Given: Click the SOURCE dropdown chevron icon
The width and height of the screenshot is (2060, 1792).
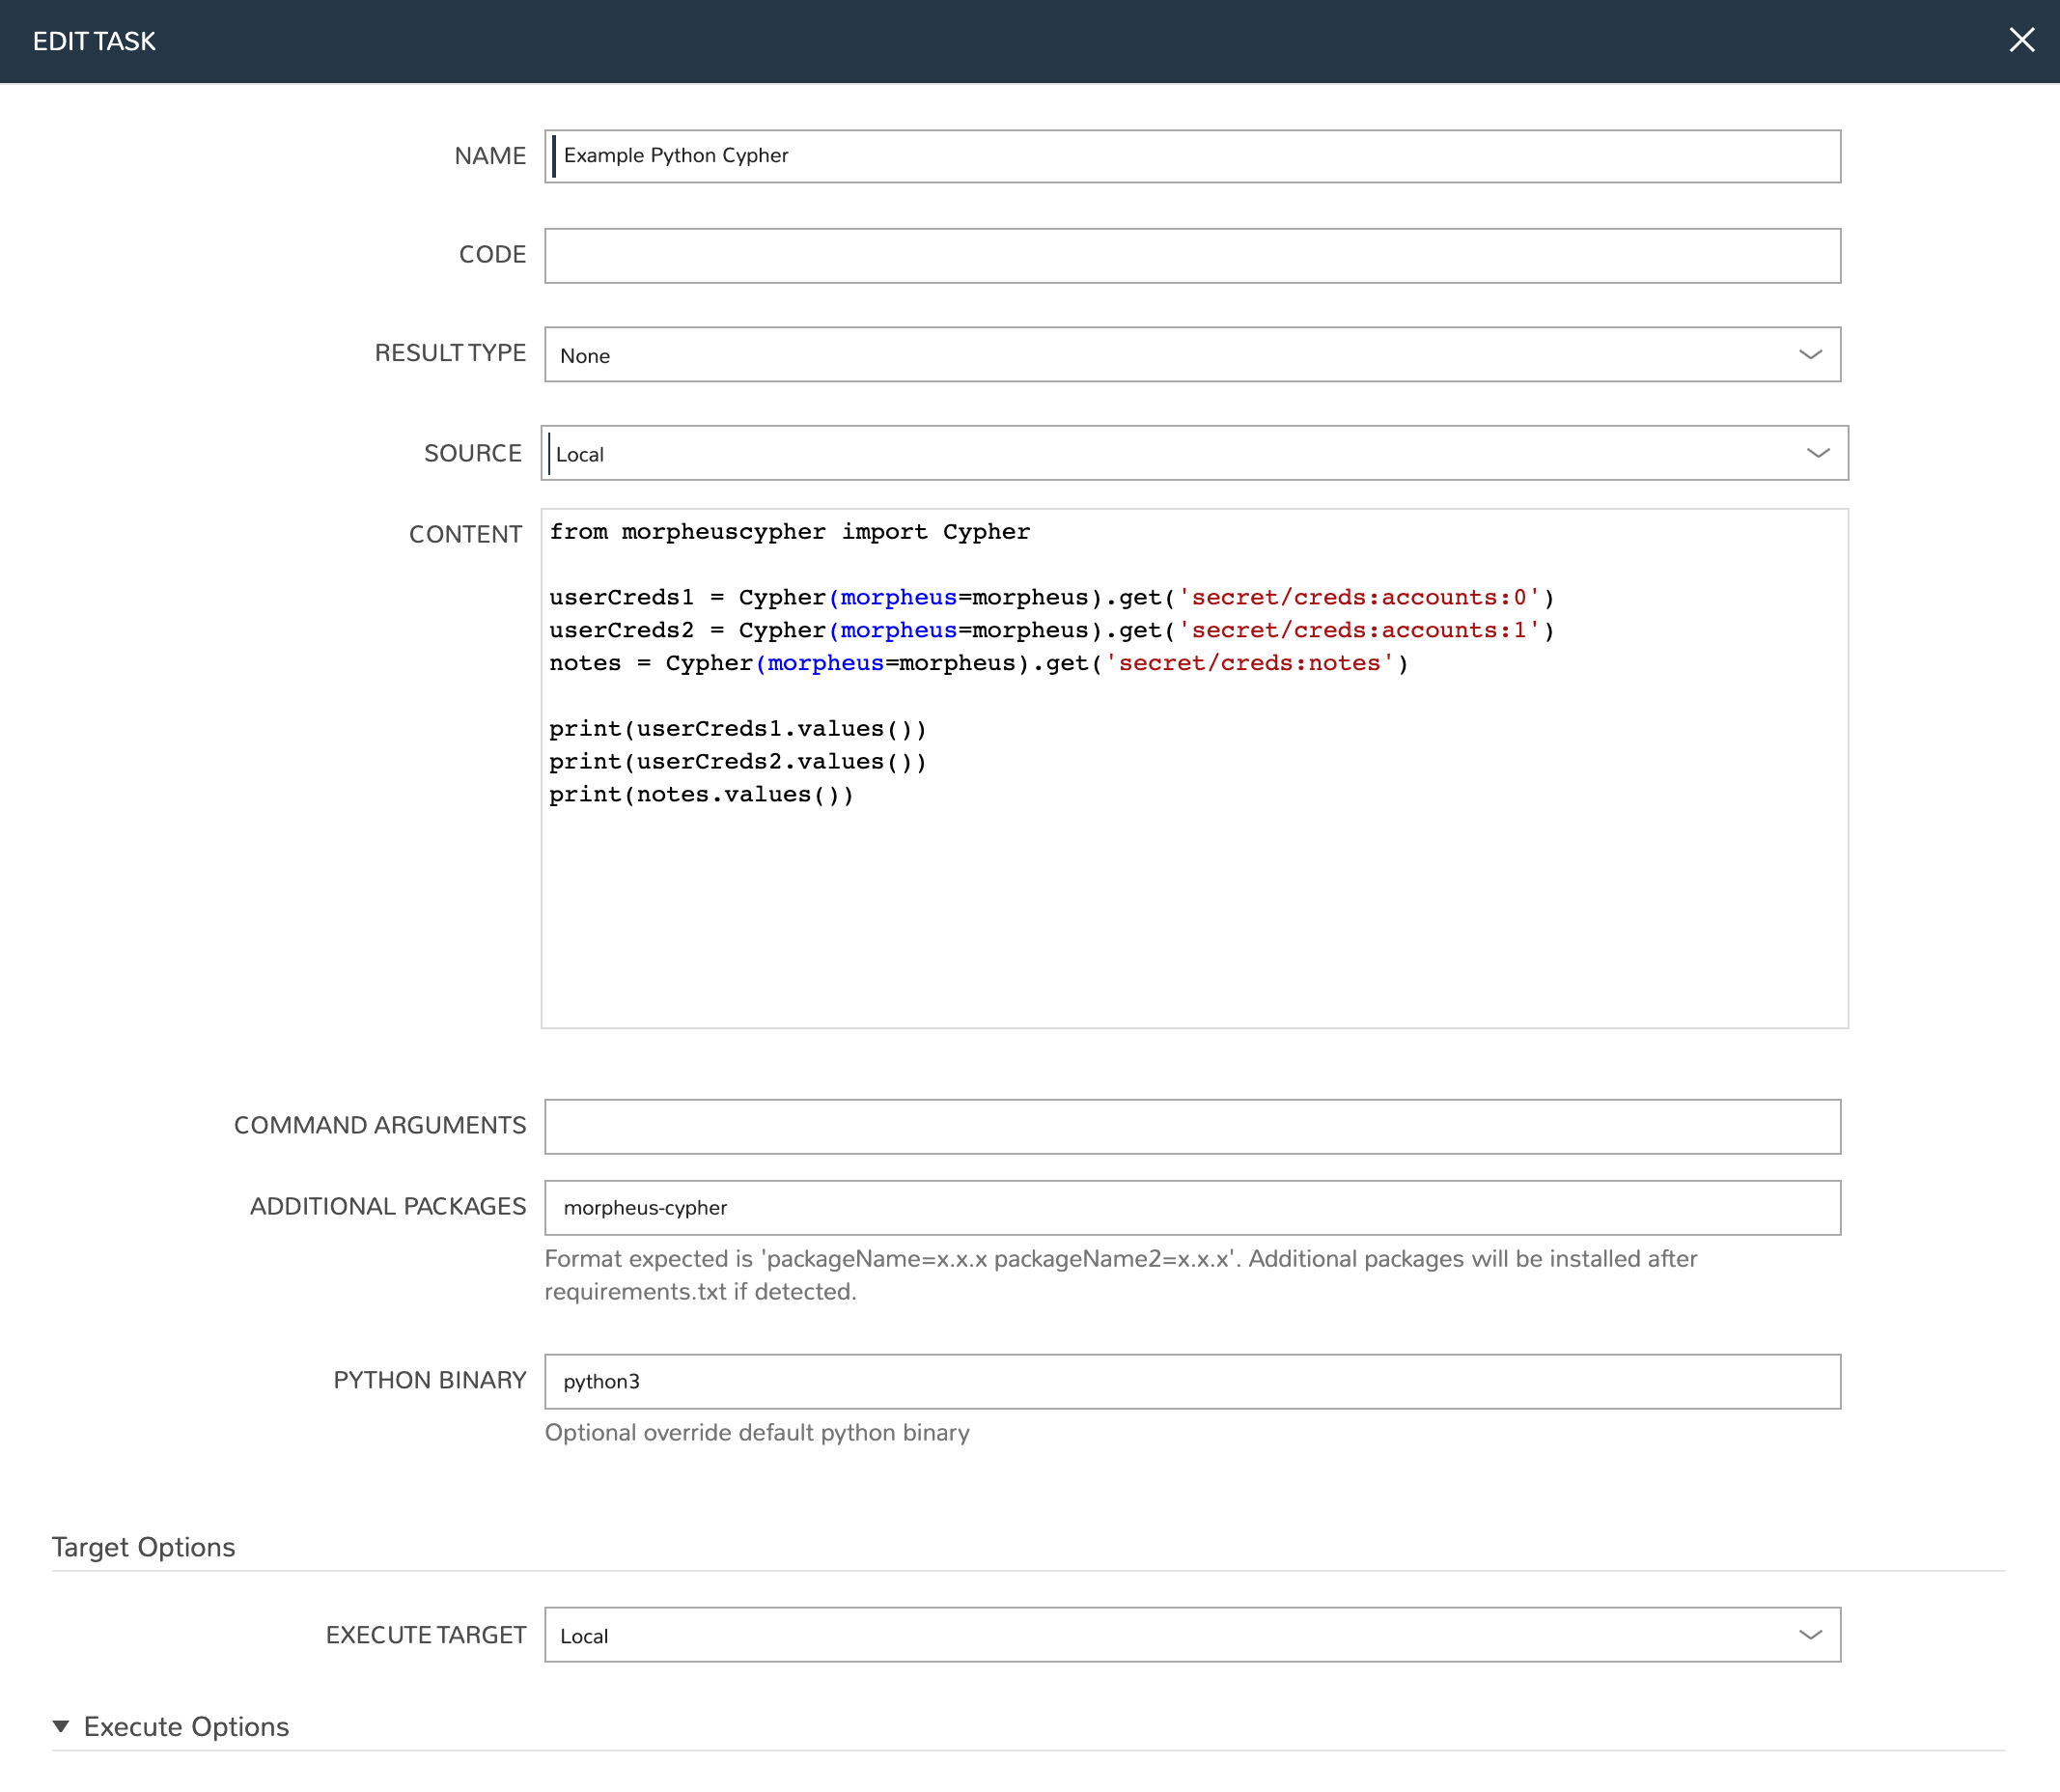Looking at the screenshot, I should click(x=1817, y=453).
